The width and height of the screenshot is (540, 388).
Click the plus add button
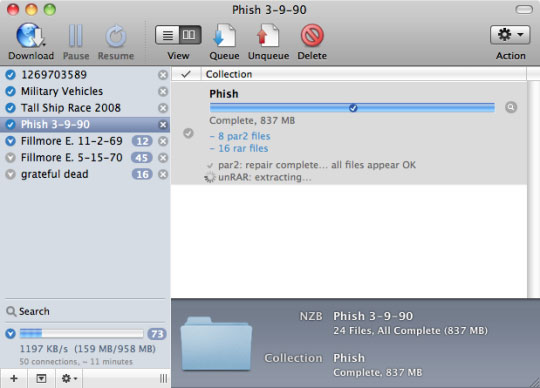click(14, 379)
